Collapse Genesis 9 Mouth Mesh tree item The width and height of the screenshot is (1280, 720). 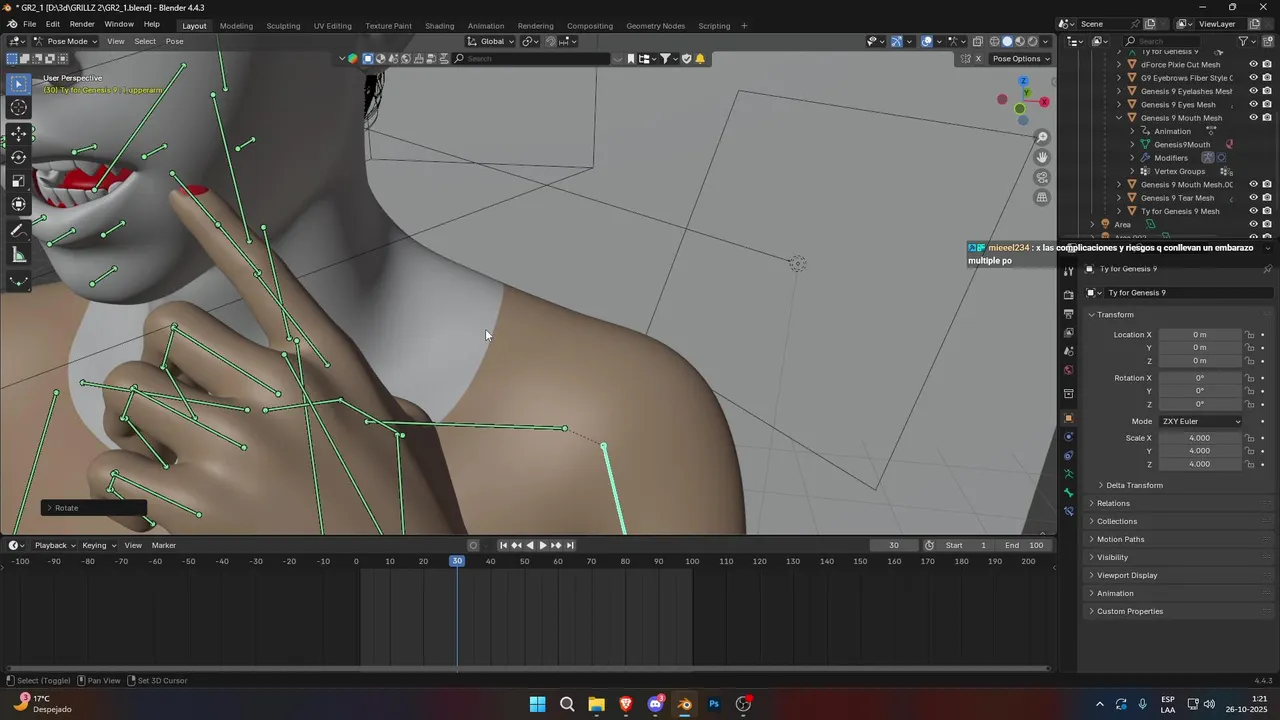(x=1119, y=118)
